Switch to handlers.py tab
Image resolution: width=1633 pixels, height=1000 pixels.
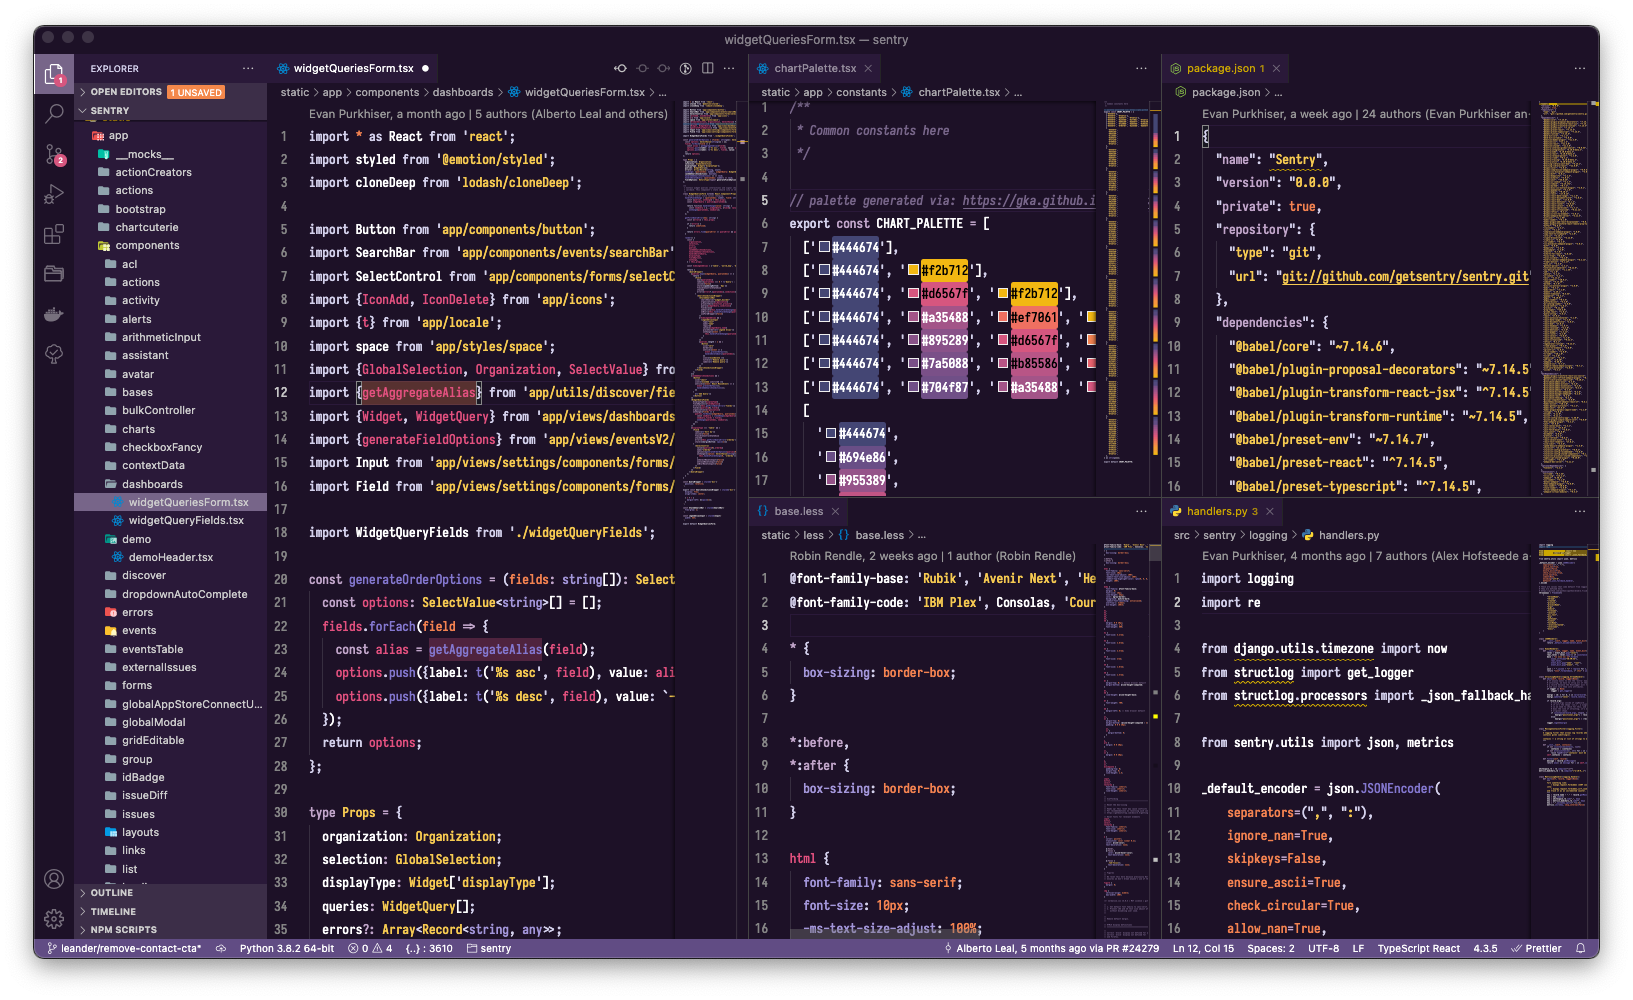(1221, 511)
